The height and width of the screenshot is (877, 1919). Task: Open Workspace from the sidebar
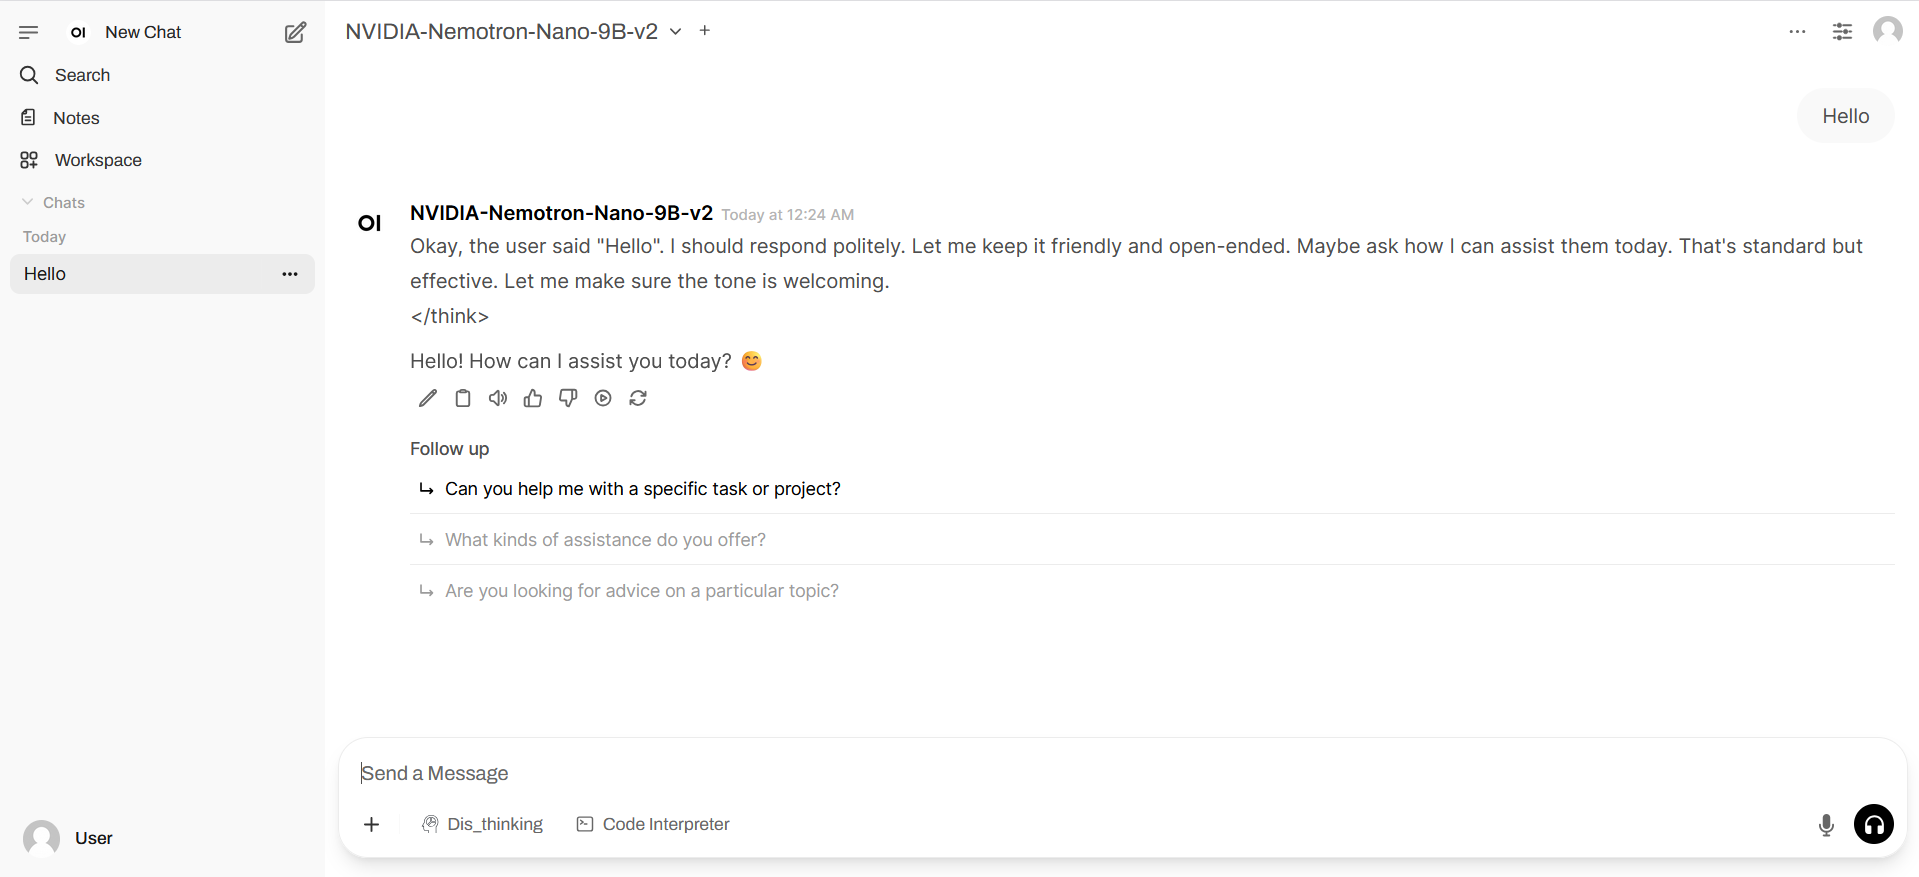[x=98, y=160]
